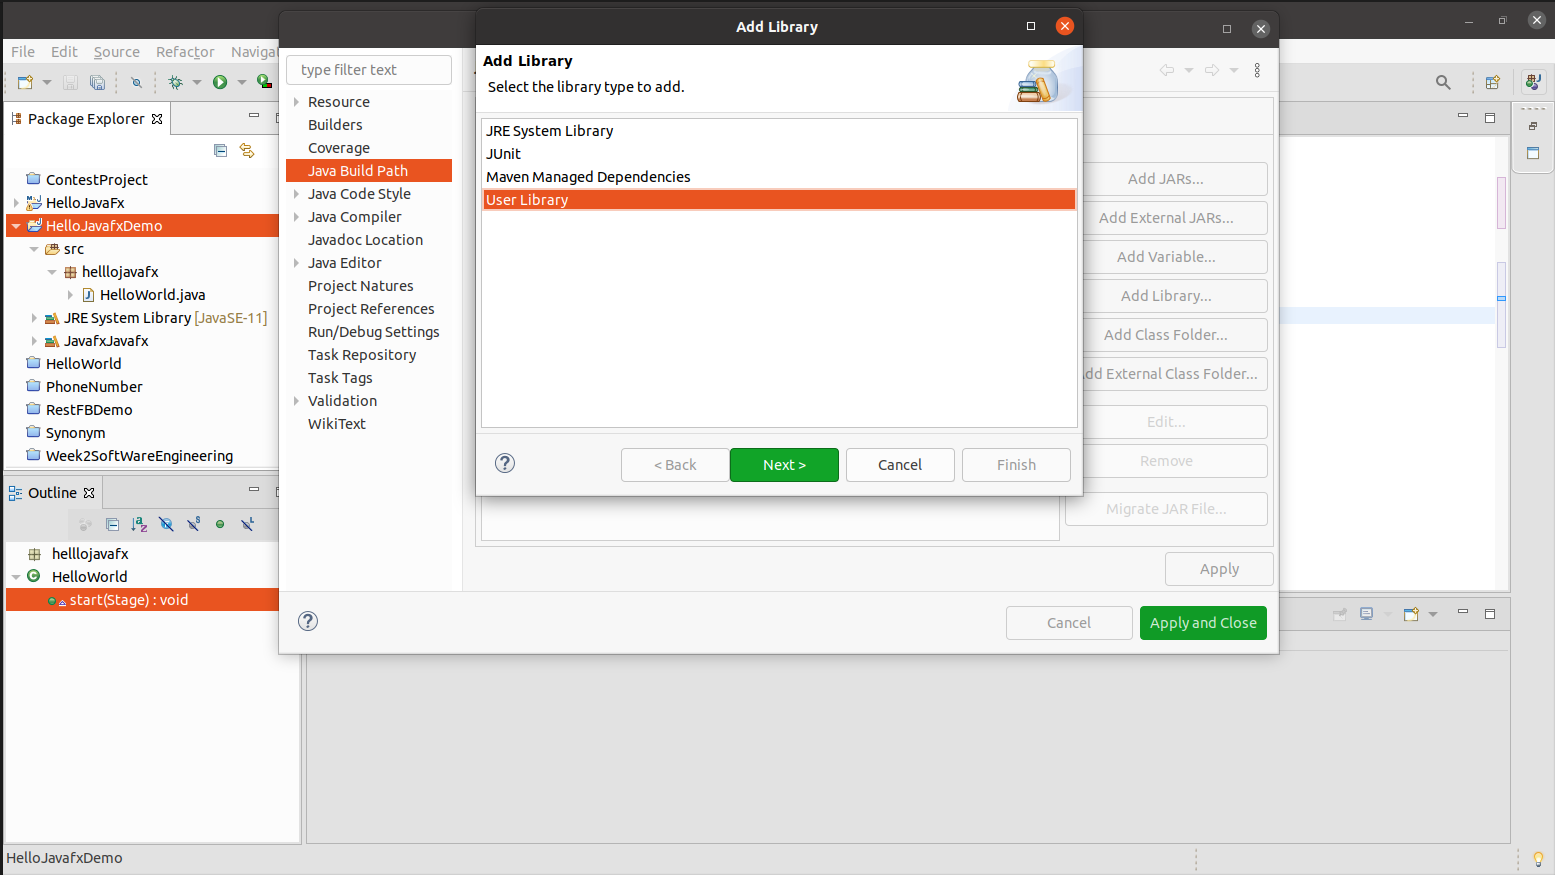Collapse all nodes in the Outline view

[113, 524]
